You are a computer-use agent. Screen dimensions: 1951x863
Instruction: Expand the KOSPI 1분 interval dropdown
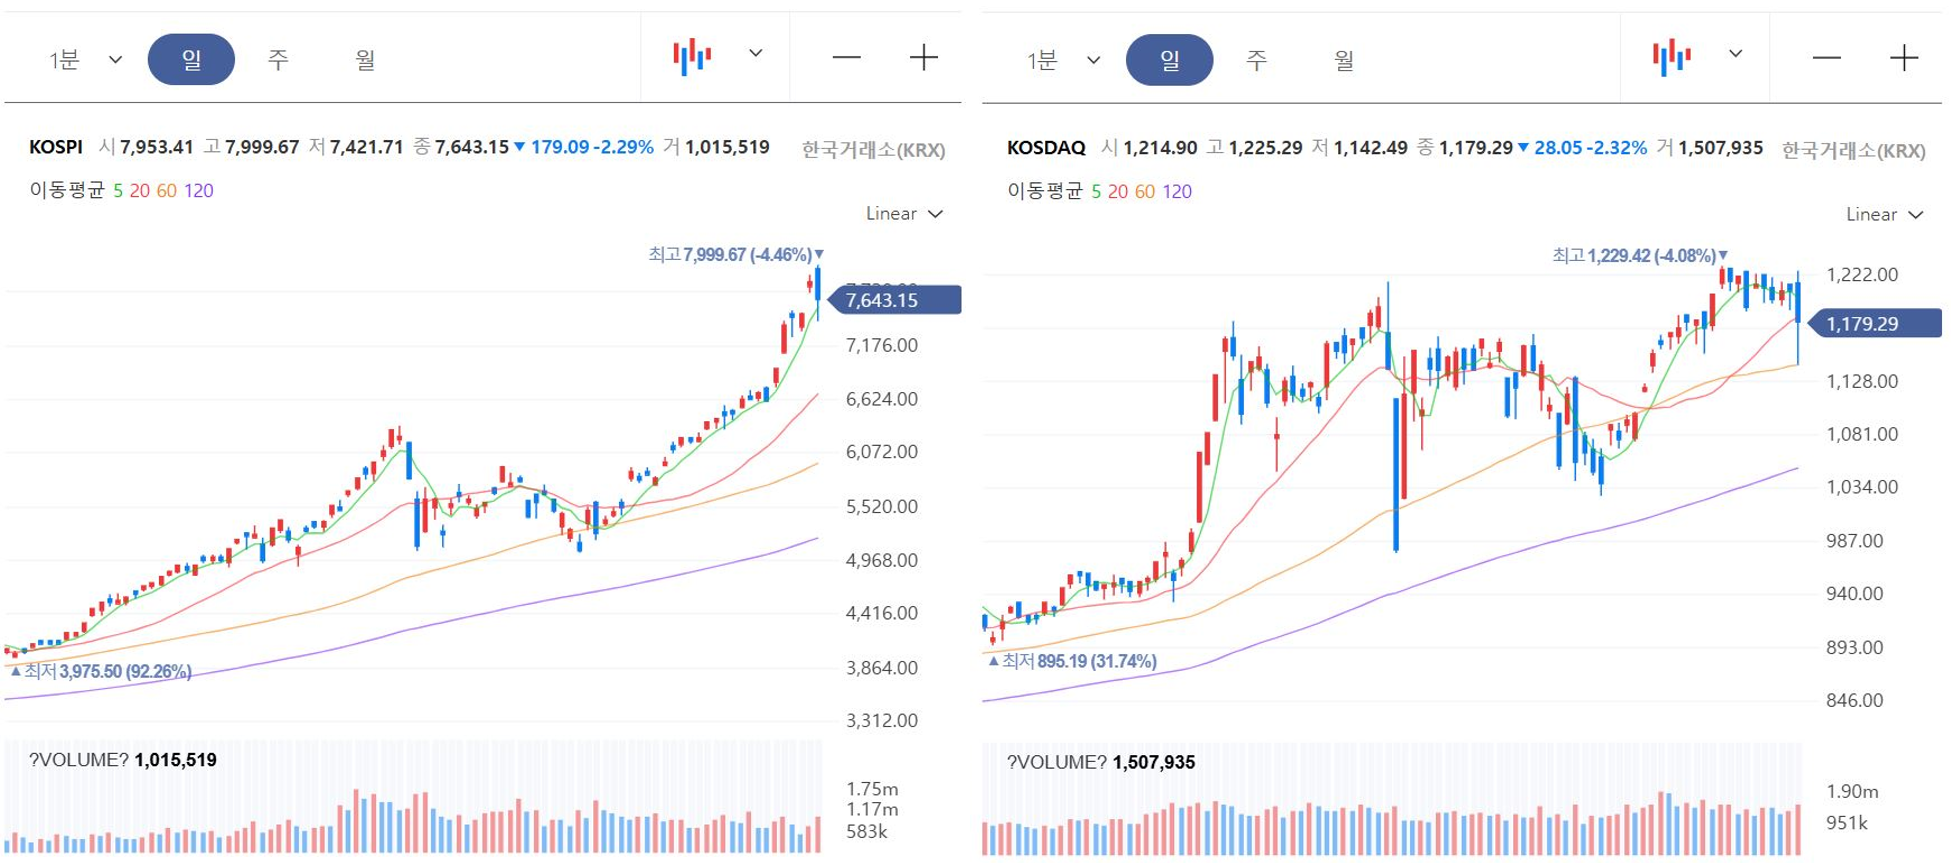tap(85, 60)
